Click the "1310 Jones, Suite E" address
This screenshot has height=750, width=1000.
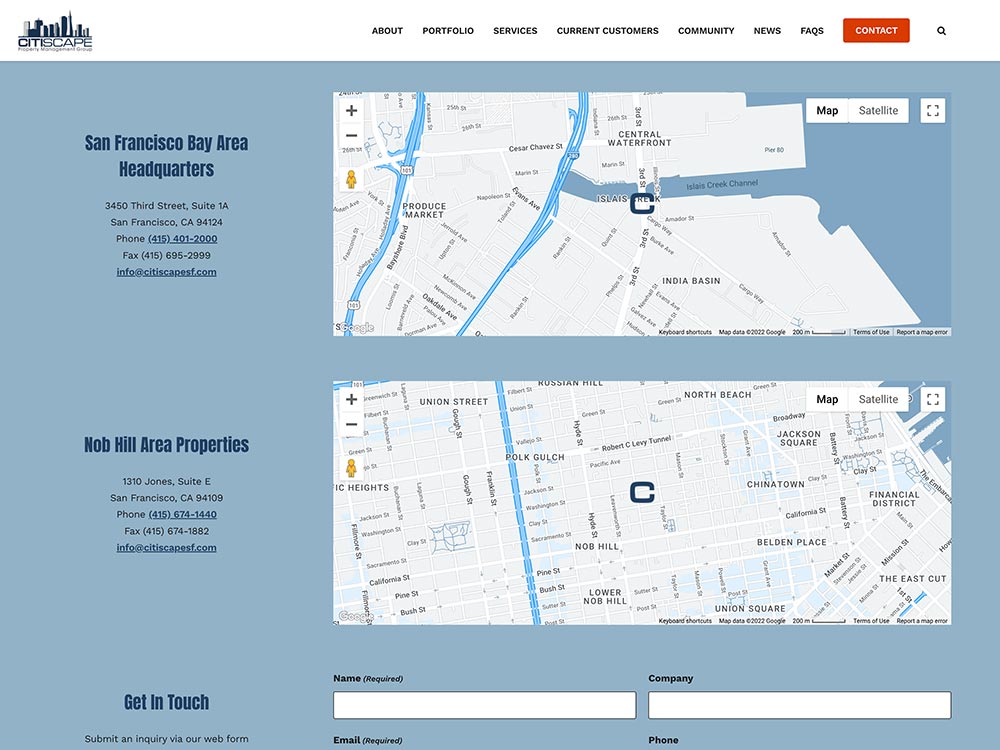[x=166, y=481]
